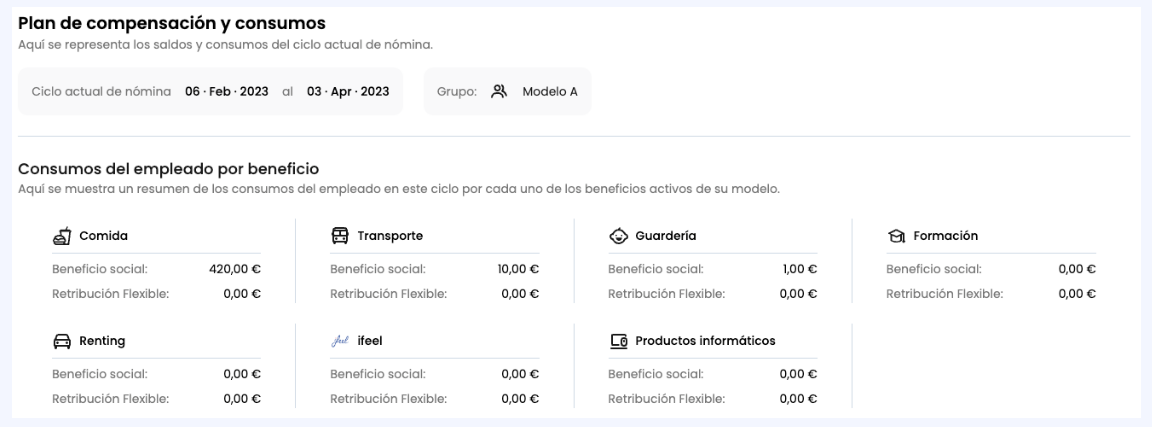
Task: Click the Formación graduation cap icon
Action: tap(896, 236)
